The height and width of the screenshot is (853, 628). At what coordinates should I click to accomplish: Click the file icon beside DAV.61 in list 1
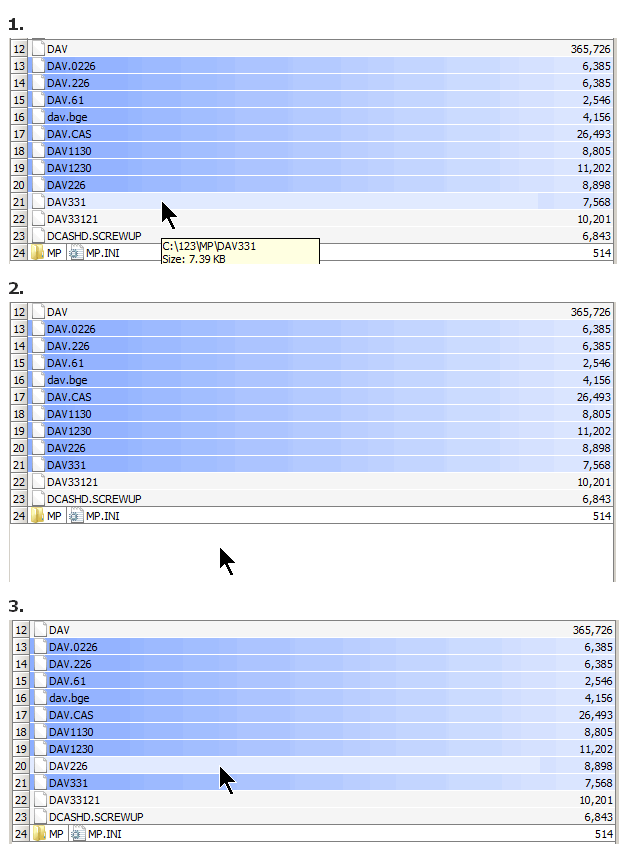click(38, 100)
